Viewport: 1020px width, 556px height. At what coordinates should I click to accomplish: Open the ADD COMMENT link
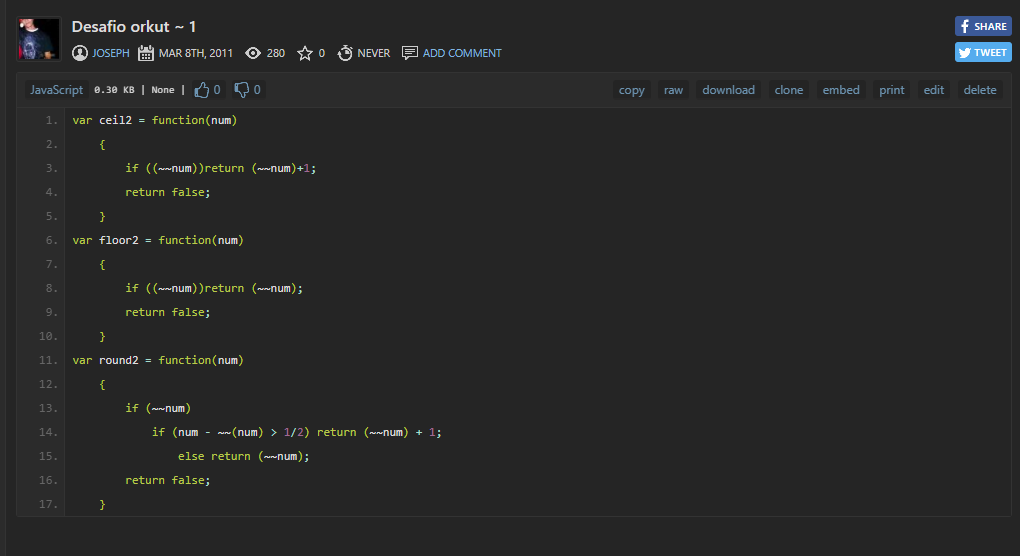pyautogui.click(x=462, y=53)
